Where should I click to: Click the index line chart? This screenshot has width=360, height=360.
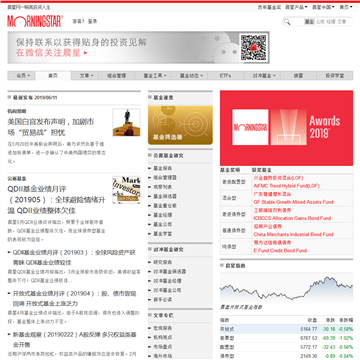coord(286,289)
